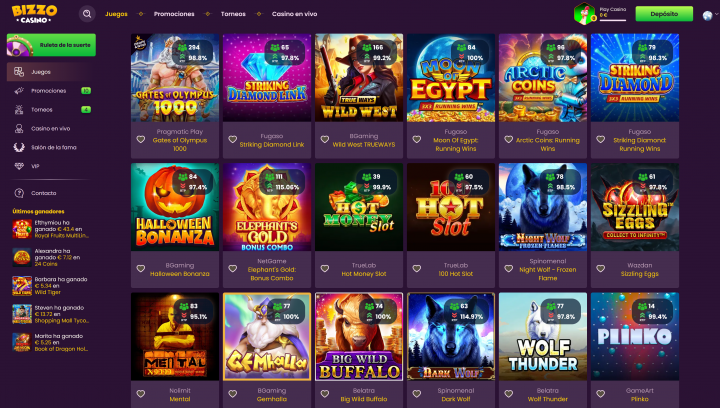Go to Casino en vivo top menu

(294, 14)
